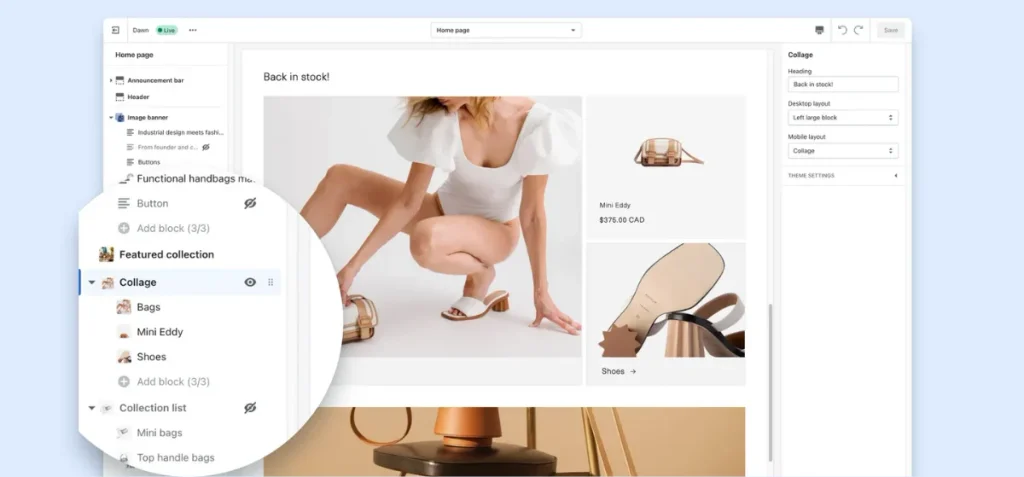Select the Shoes block in sidebar
This screenshot has height=477, width=1024.
152,357
